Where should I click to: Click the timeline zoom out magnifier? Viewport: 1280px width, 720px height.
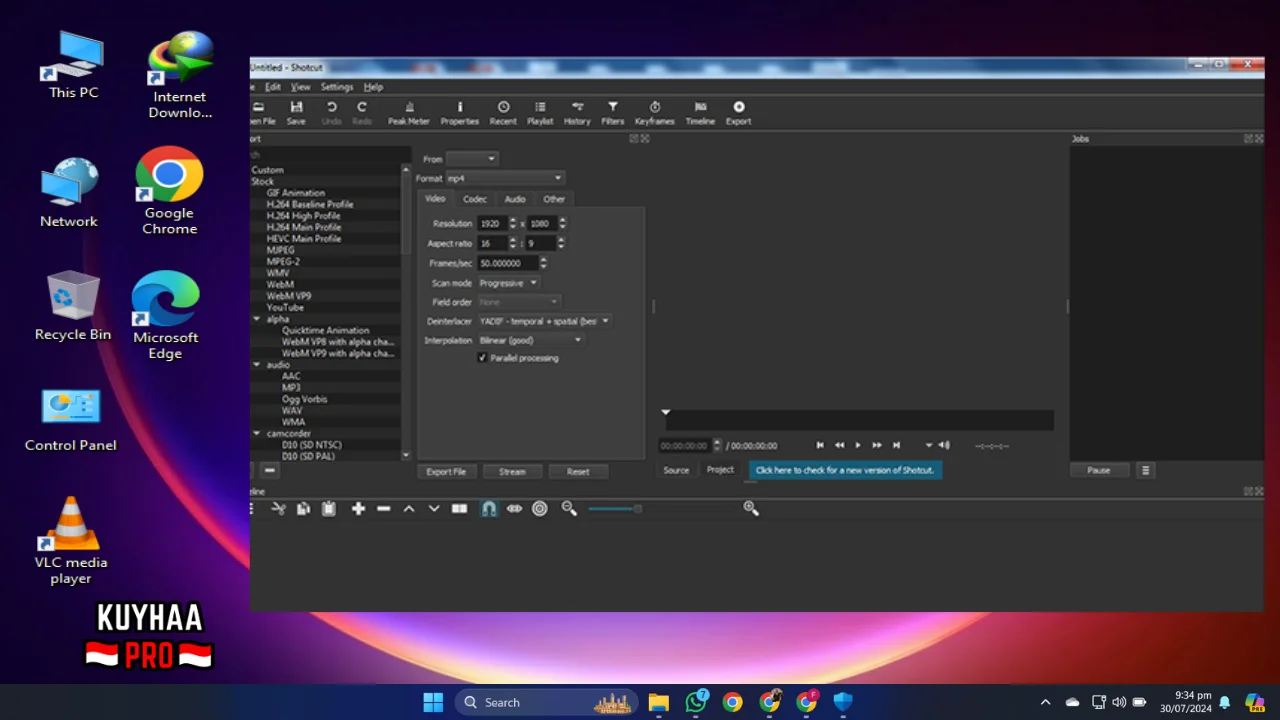coord(569,509)
